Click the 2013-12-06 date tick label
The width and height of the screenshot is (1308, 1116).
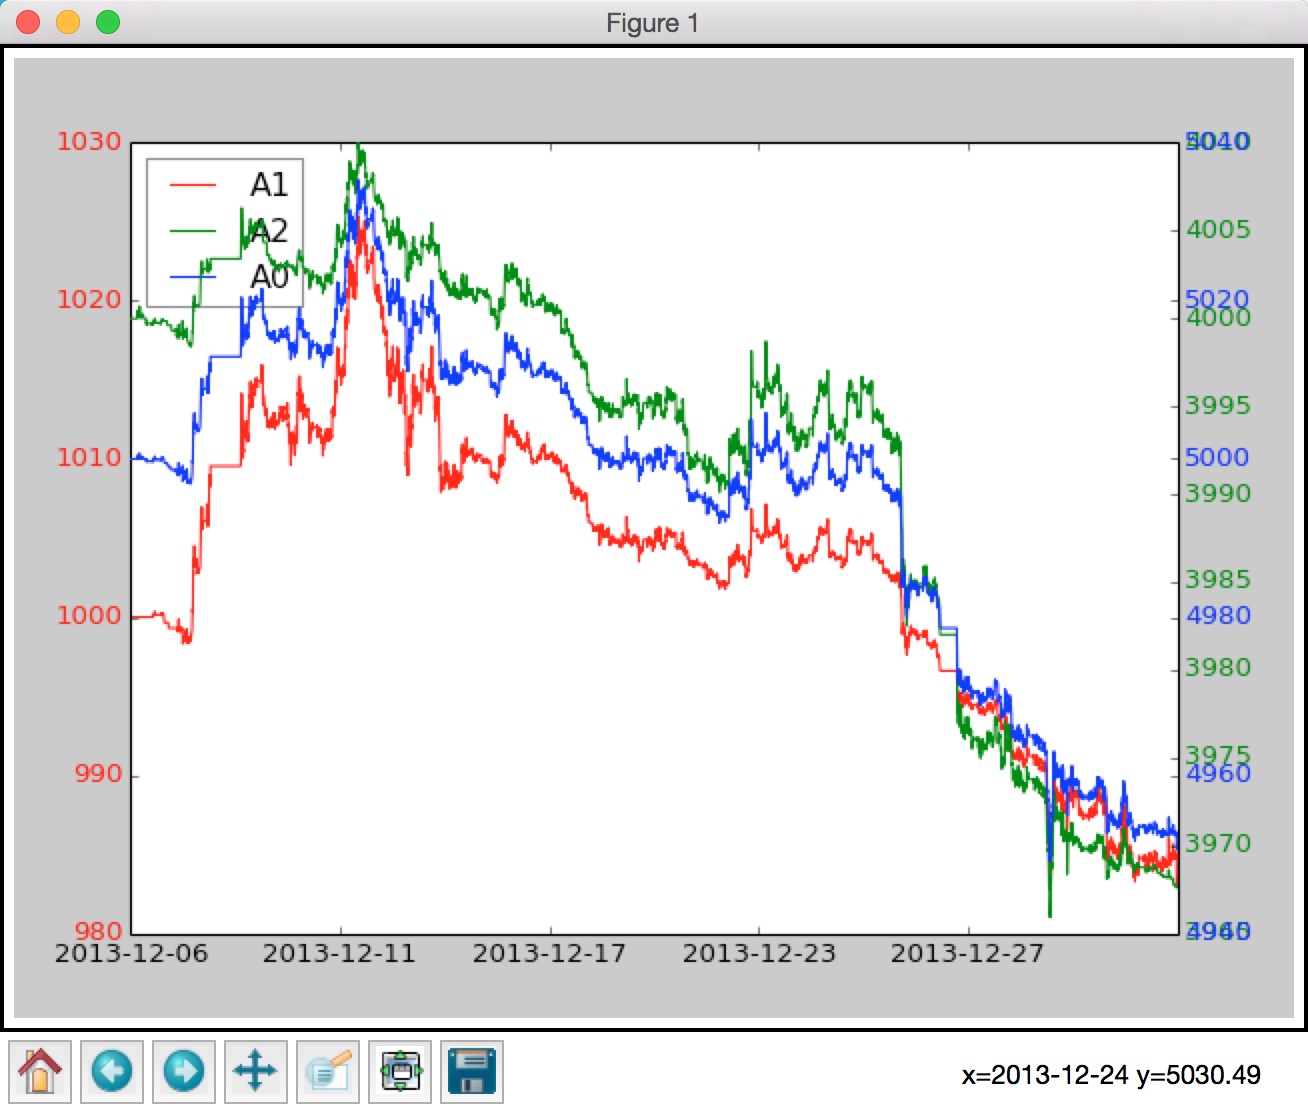click(131, 954)
